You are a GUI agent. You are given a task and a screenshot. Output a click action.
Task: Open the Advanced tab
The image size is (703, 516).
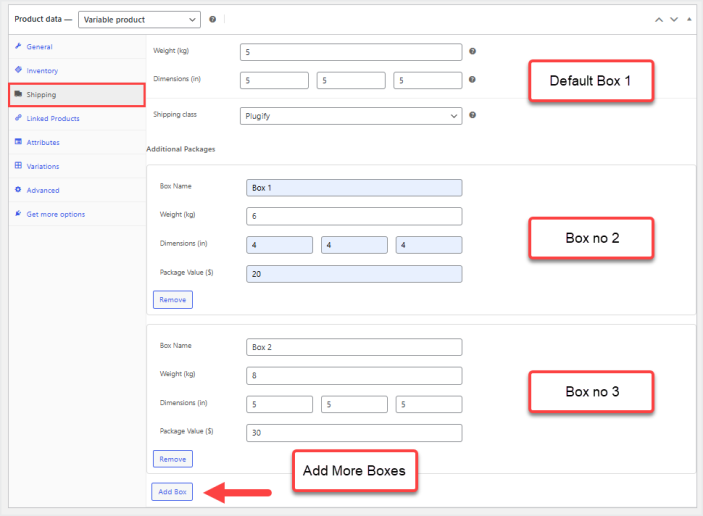tap(77, 190)
